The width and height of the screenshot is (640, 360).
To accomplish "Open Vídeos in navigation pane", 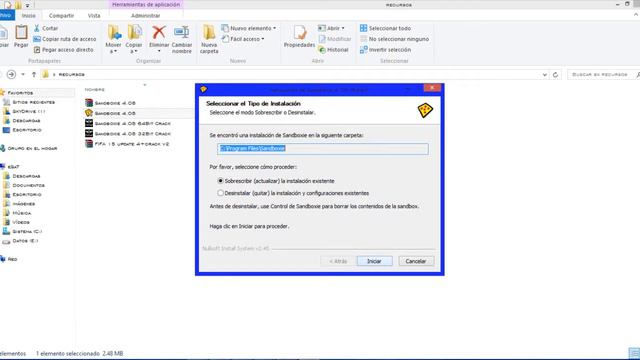I will (16, 222).
